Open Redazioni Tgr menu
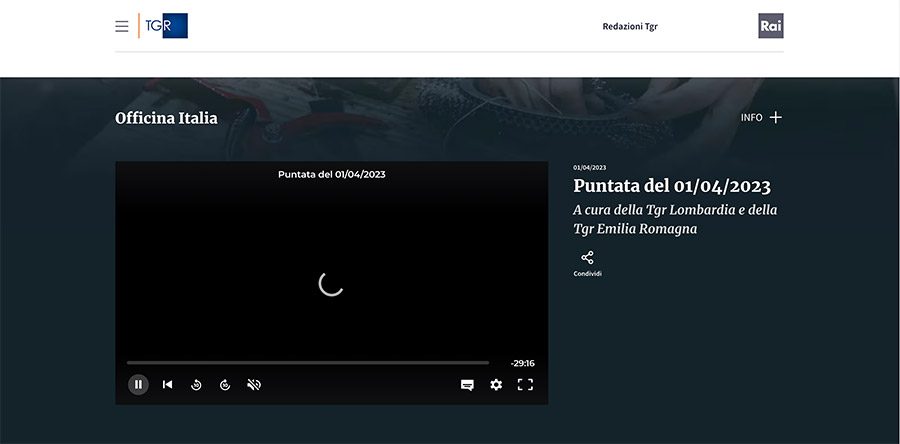This screenshot has height=444, width=900. click(x=630, y=26)
